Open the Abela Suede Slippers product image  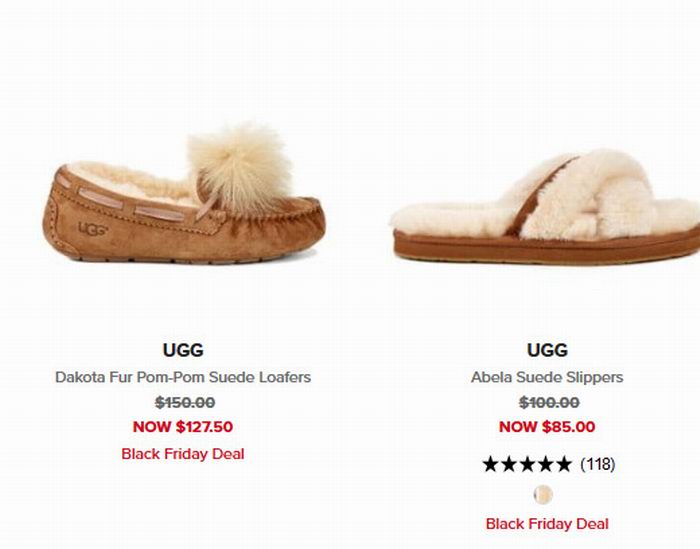pos(546,207)
